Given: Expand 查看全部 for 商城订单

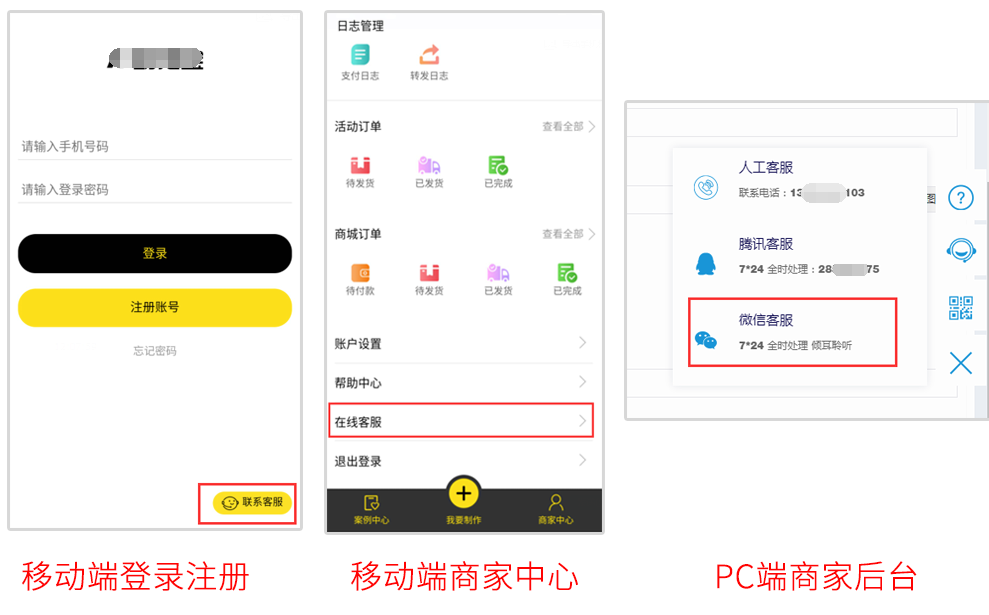Looking at the screenshot, I should 568,234.
